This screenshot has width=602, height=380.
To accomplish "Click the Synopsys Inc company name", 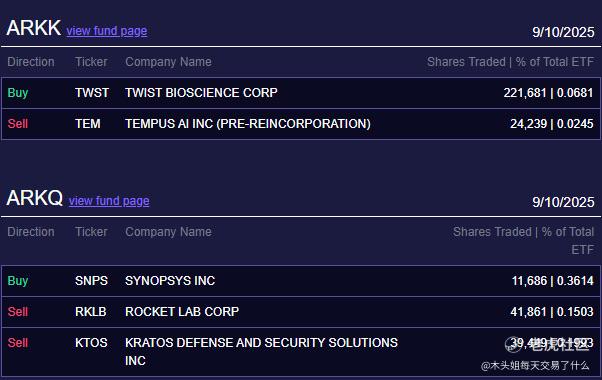I will click(170, 281).
